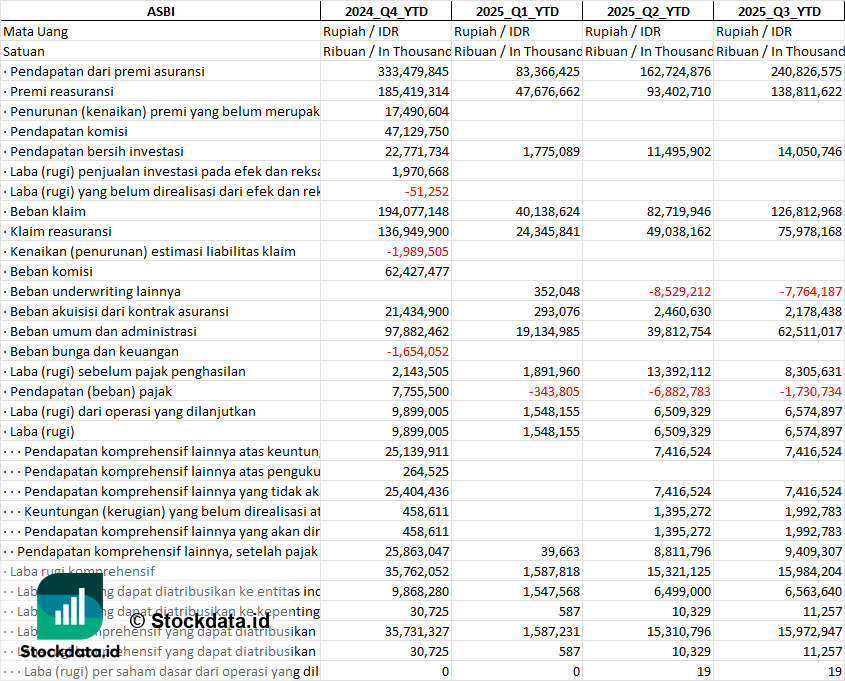The image size is (845, 681).
Task: Click the red -8,529,212 value cell
Action: 677,291
